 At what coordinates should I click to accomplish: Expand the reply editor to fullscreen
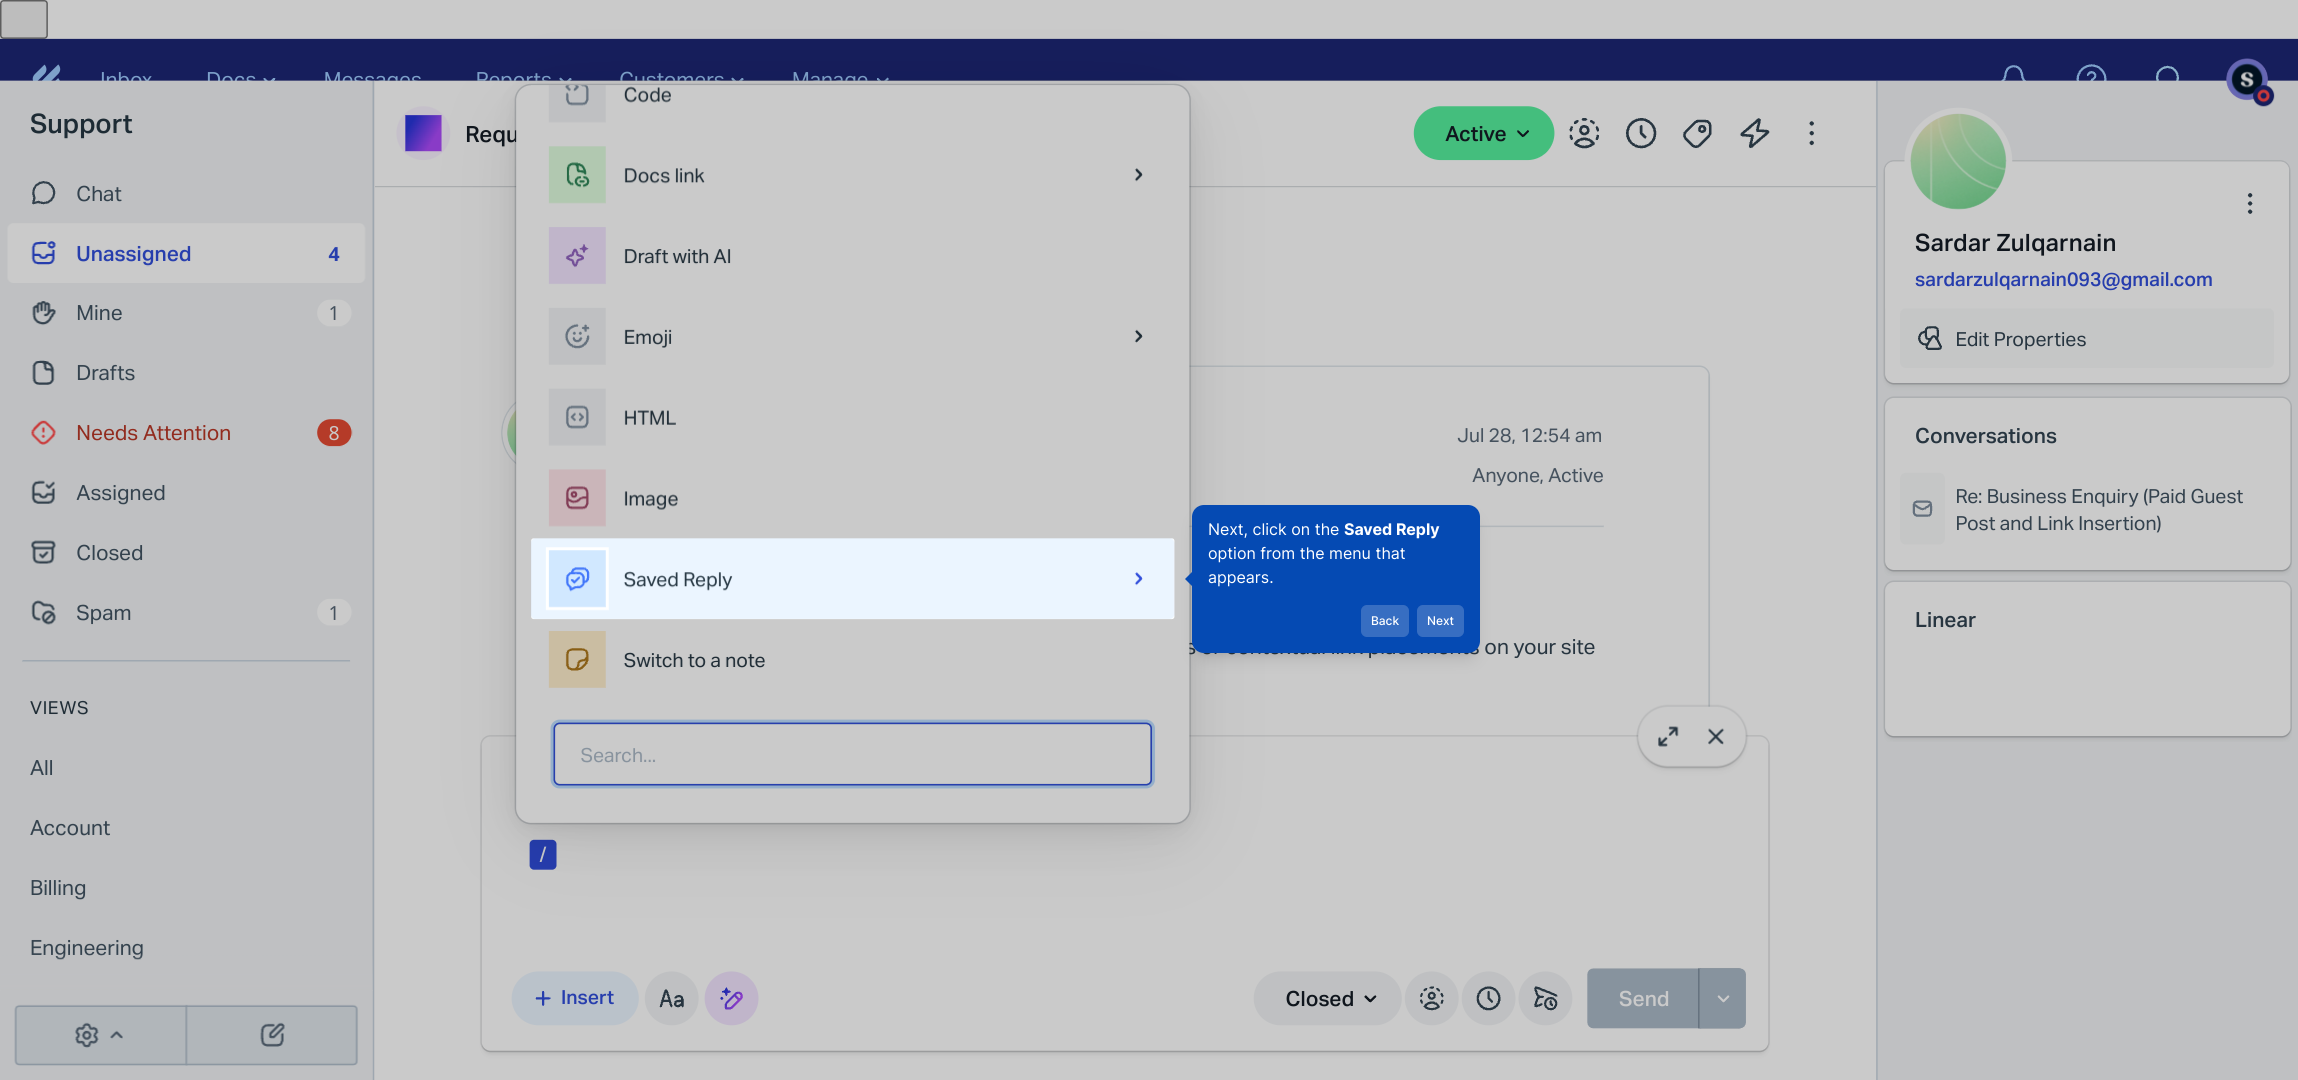click(1667, 737)
